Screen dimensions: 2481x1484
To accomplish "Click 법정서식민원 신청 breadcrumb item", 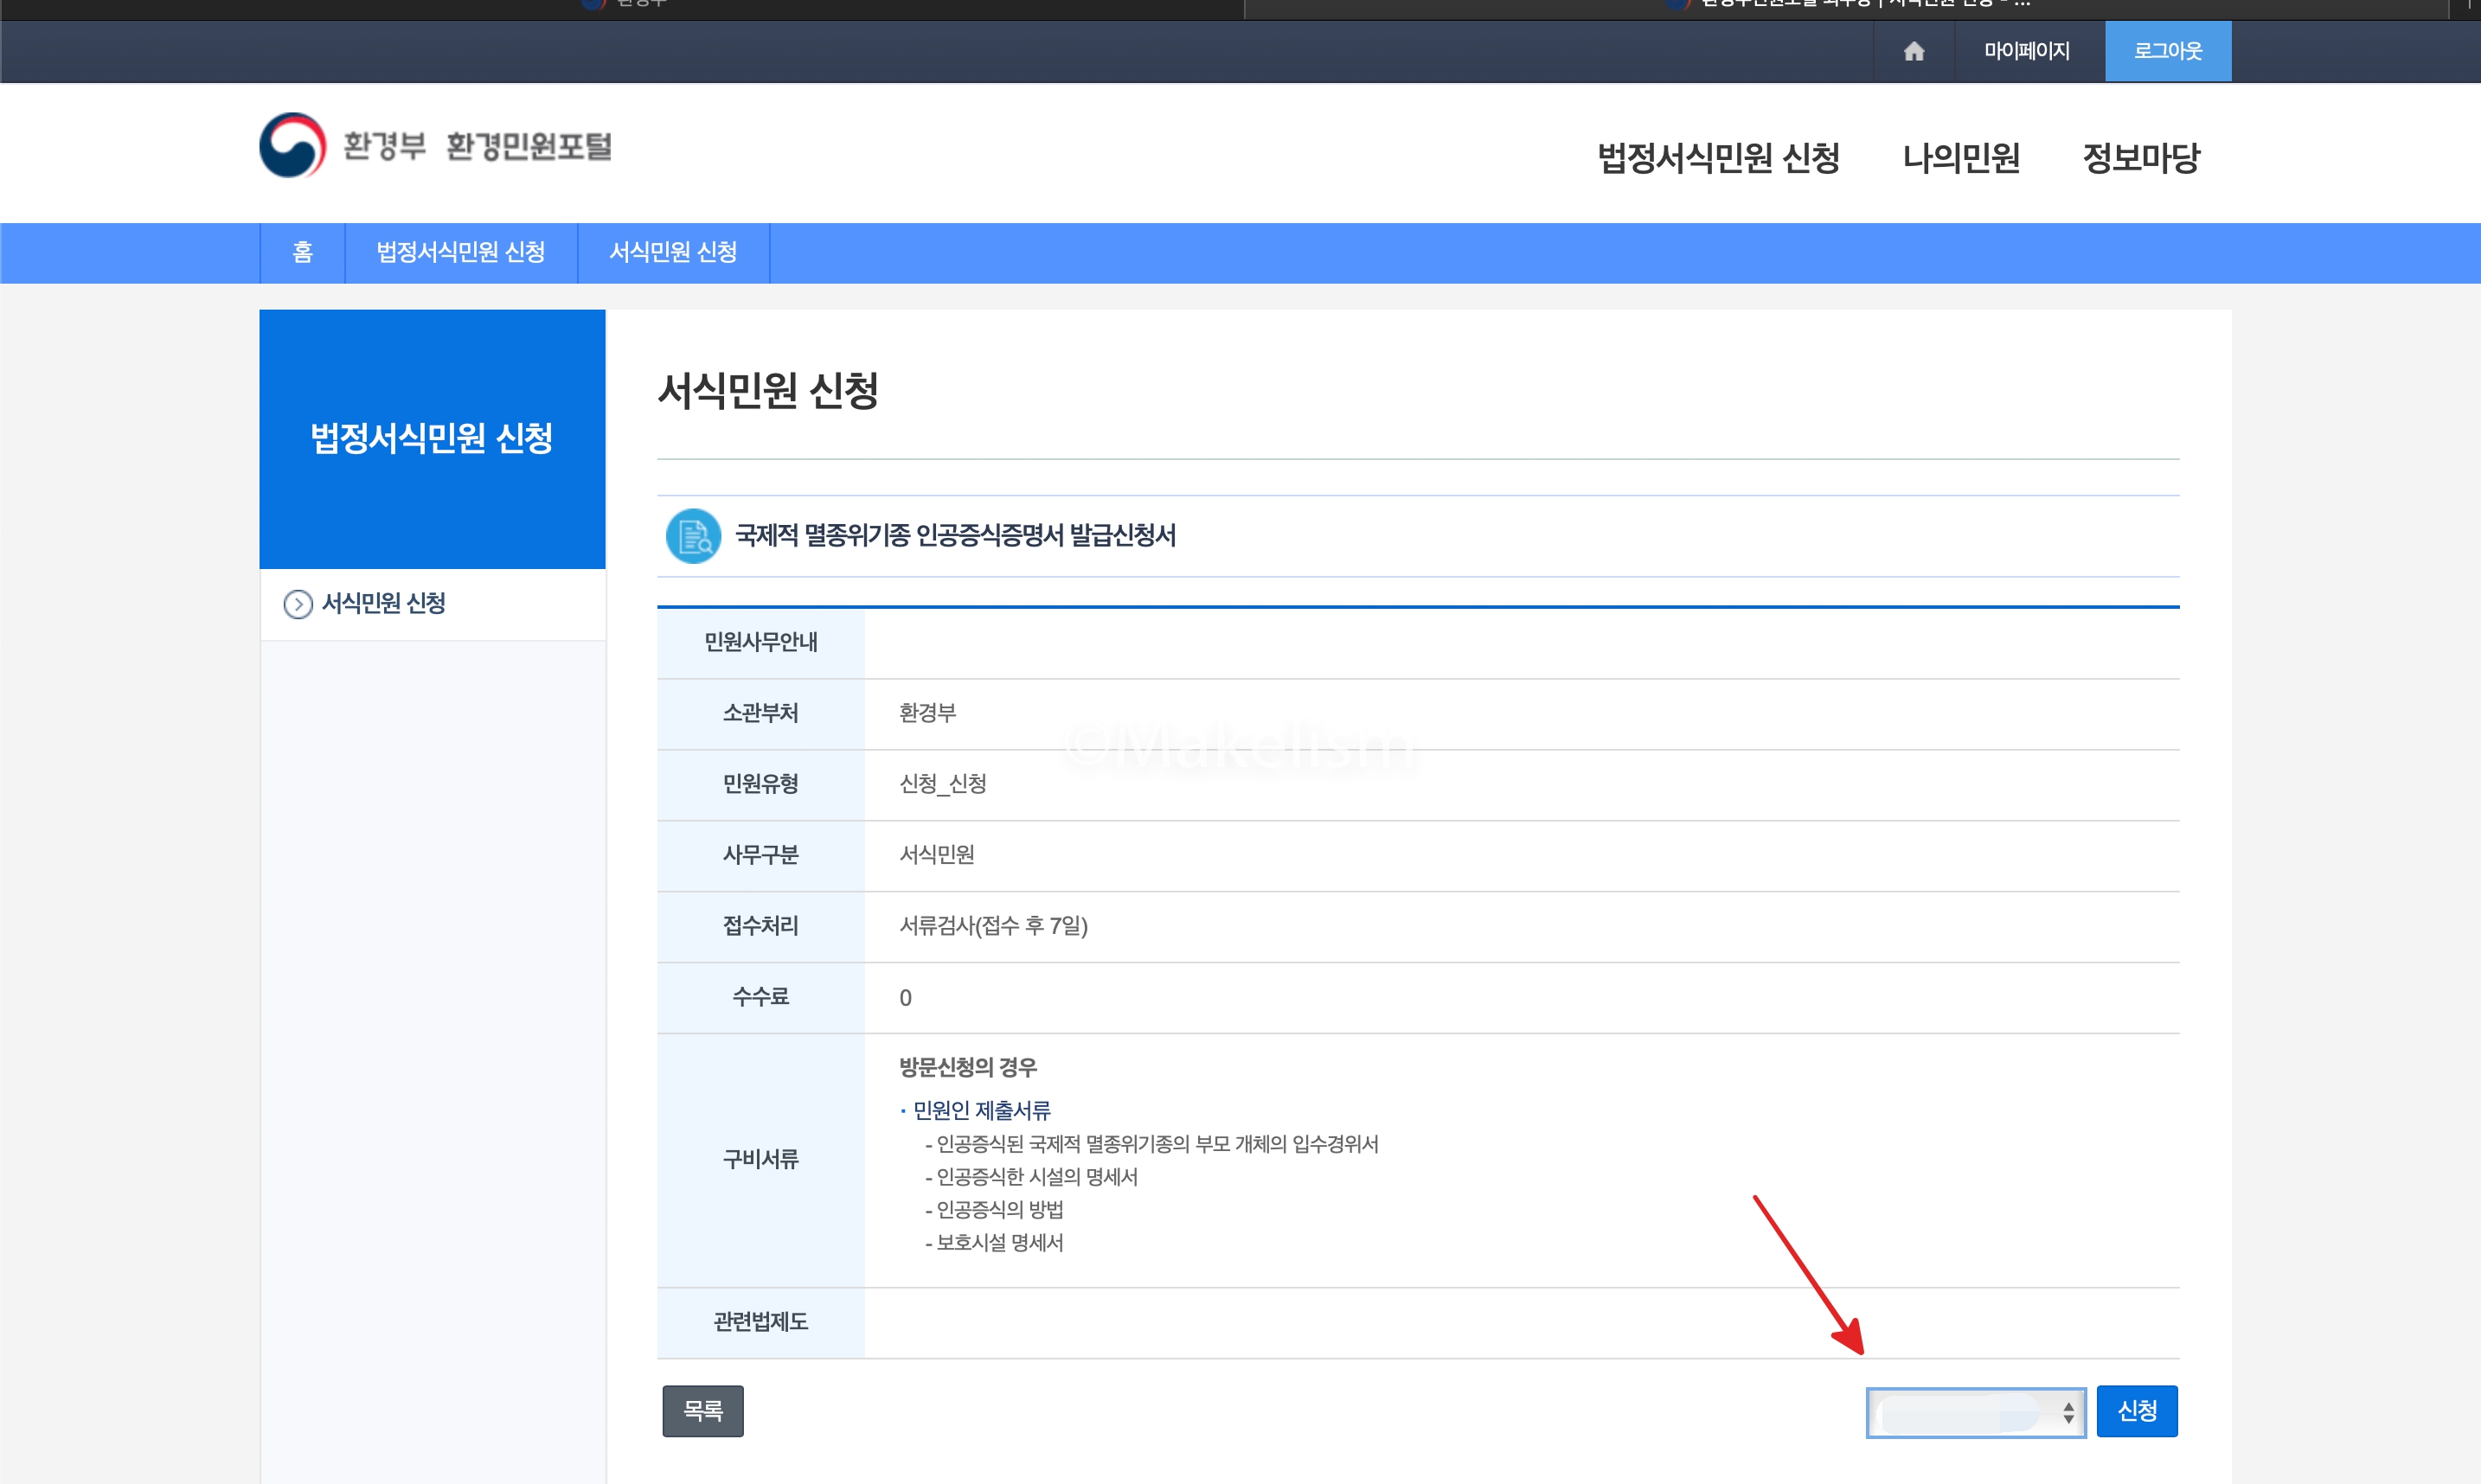I will coord(460,252).
